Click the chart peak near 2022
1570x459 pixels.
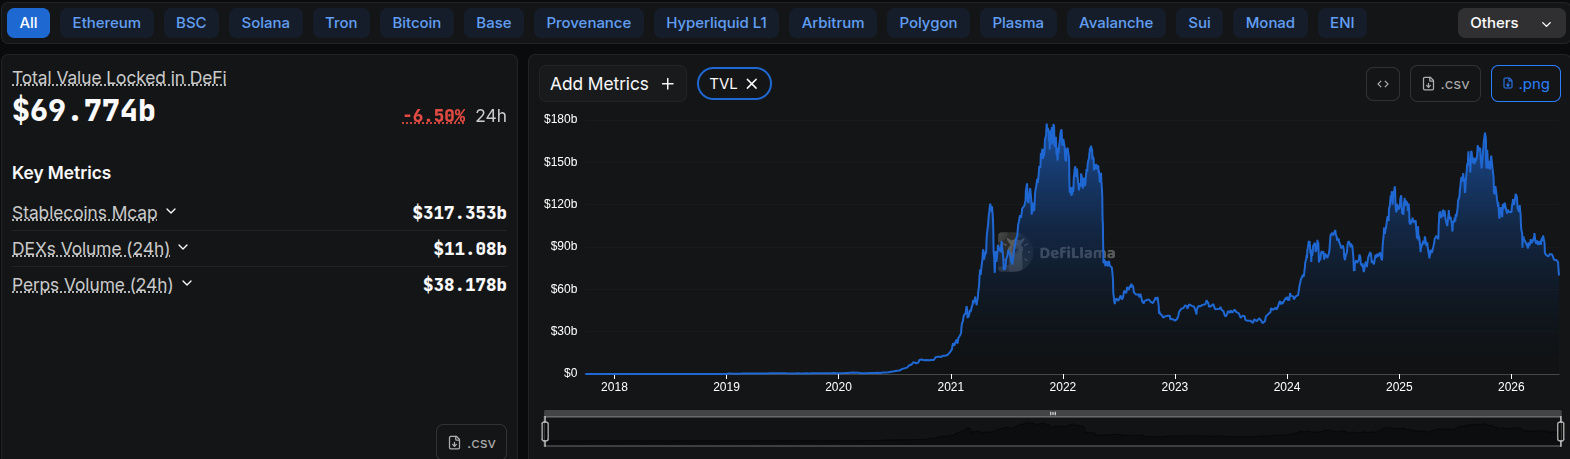pos(1048,125)
